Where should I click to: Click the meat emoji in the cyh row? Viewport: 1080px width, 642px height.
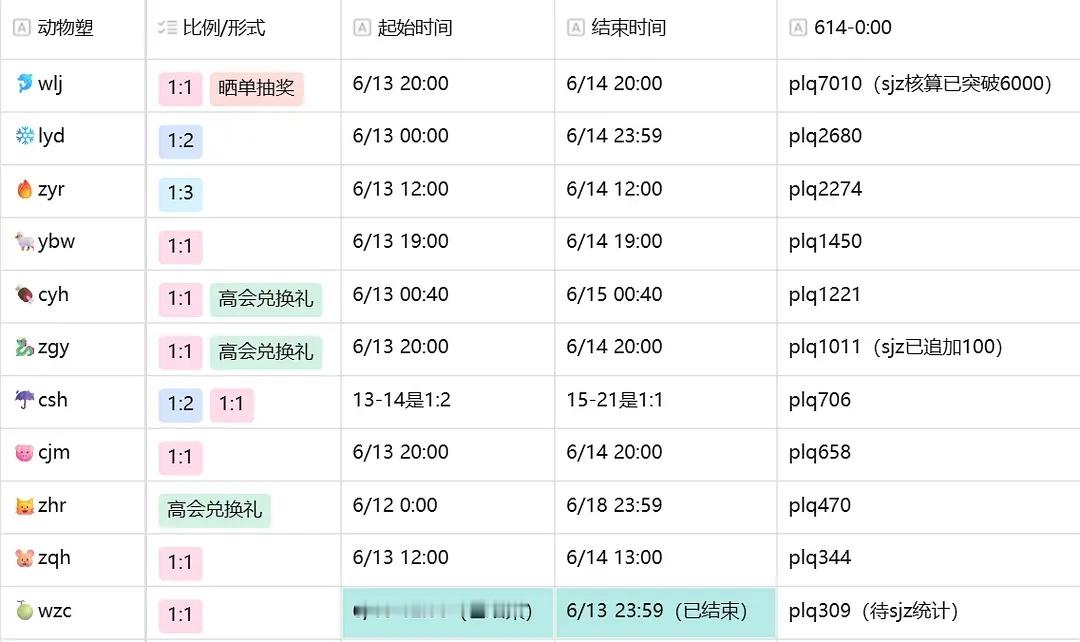point(24,294)
